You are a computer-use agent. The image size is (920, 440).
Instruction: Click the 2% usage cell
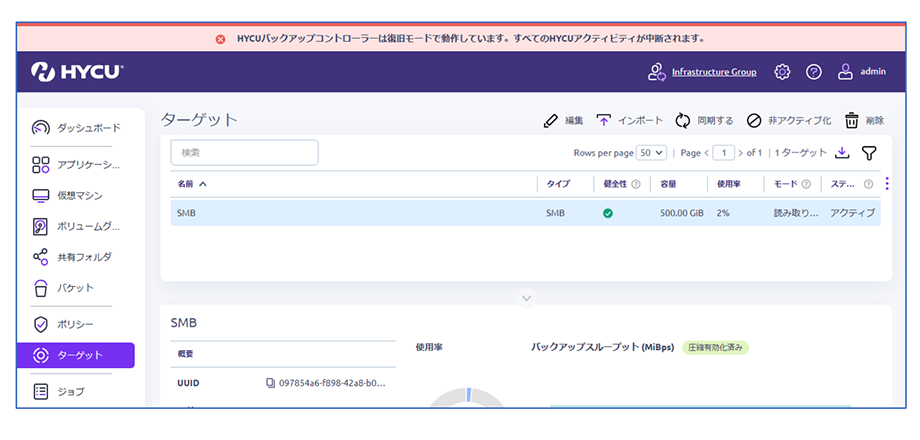(722, 213)
